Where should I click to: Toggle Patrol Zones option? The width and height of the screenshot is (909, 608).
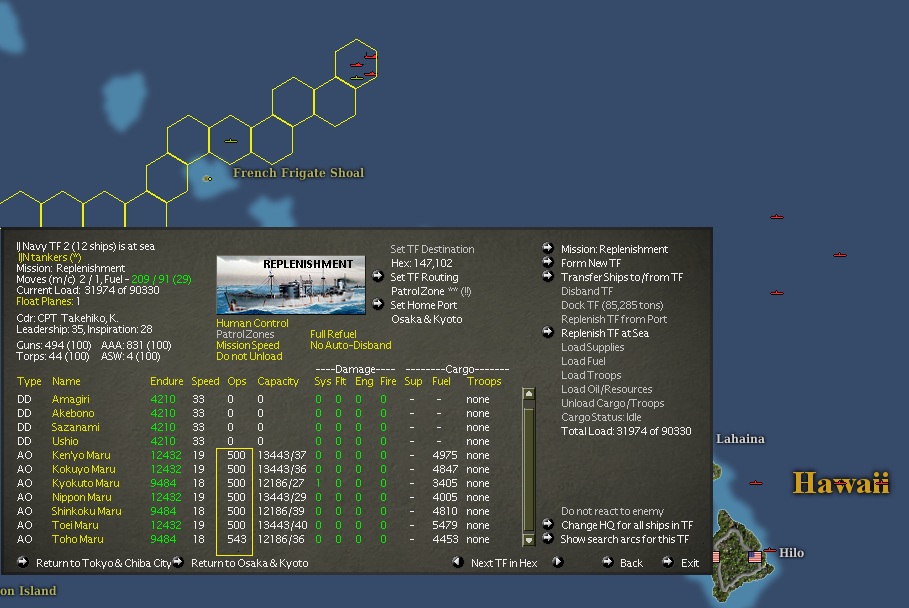click(x=245, y=334)
